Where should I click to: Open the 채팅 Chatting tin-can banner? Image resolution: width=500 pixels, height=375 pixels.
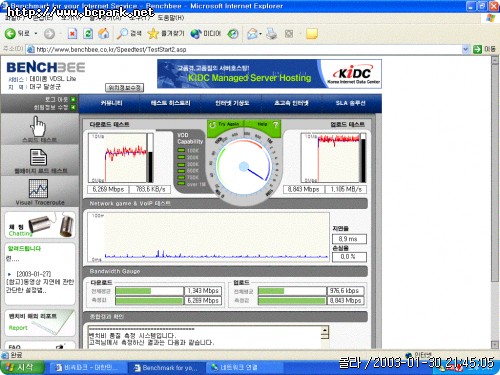click(x=40, y=225)
